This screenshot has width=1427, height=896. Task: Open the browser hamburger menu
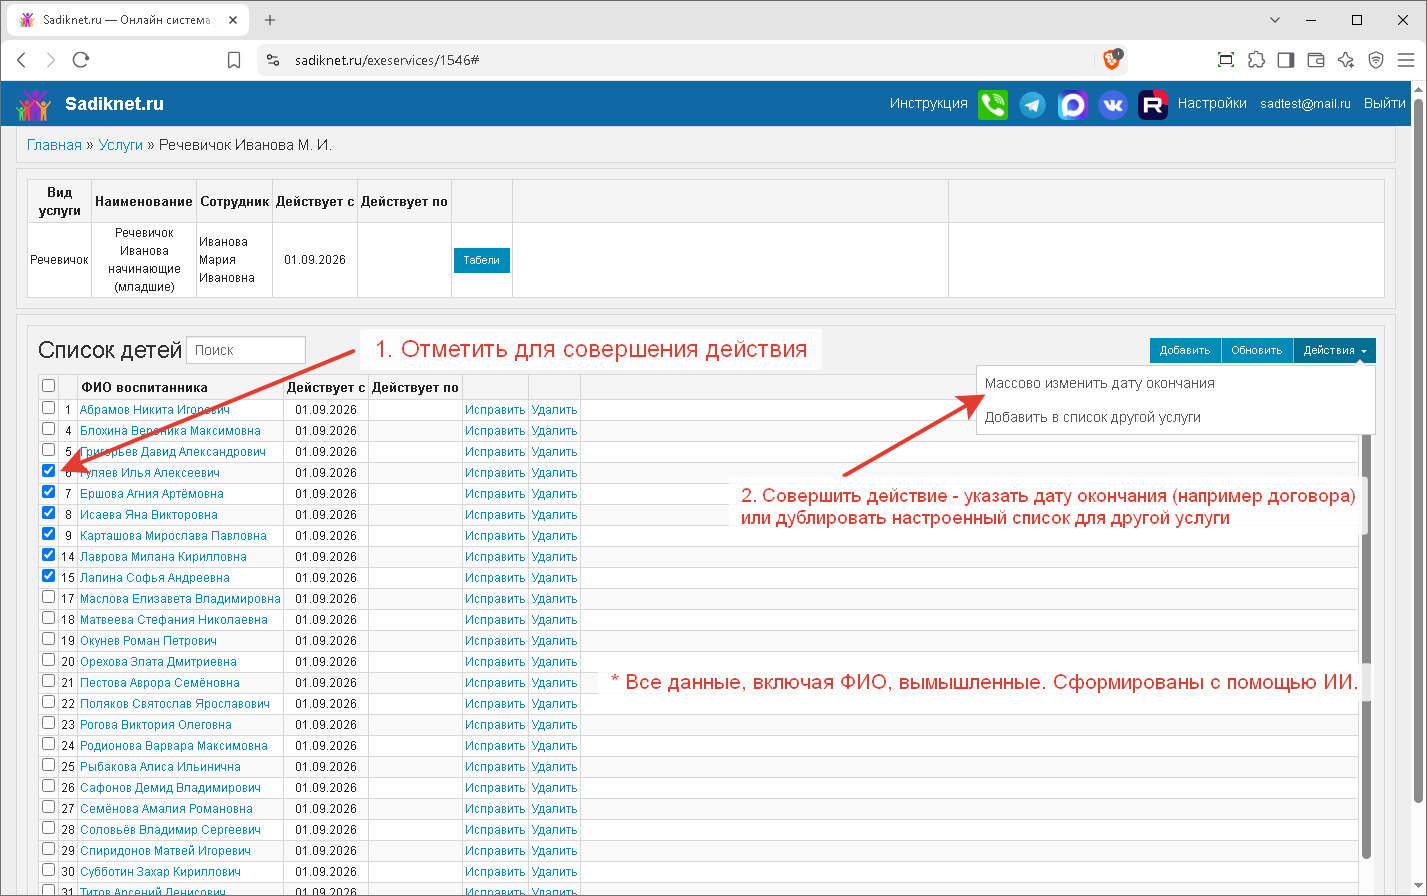(x=1406, y=60)
